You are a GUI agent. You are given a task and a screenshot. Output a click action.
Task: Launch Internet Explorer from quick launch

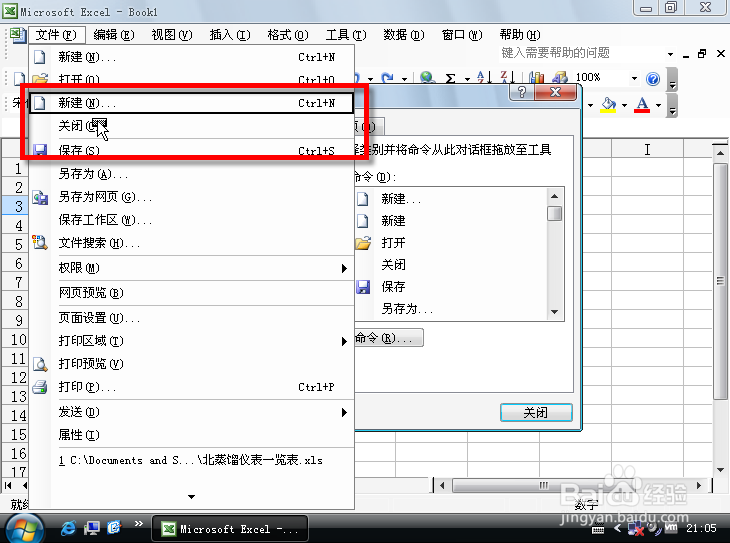[69, 528]
